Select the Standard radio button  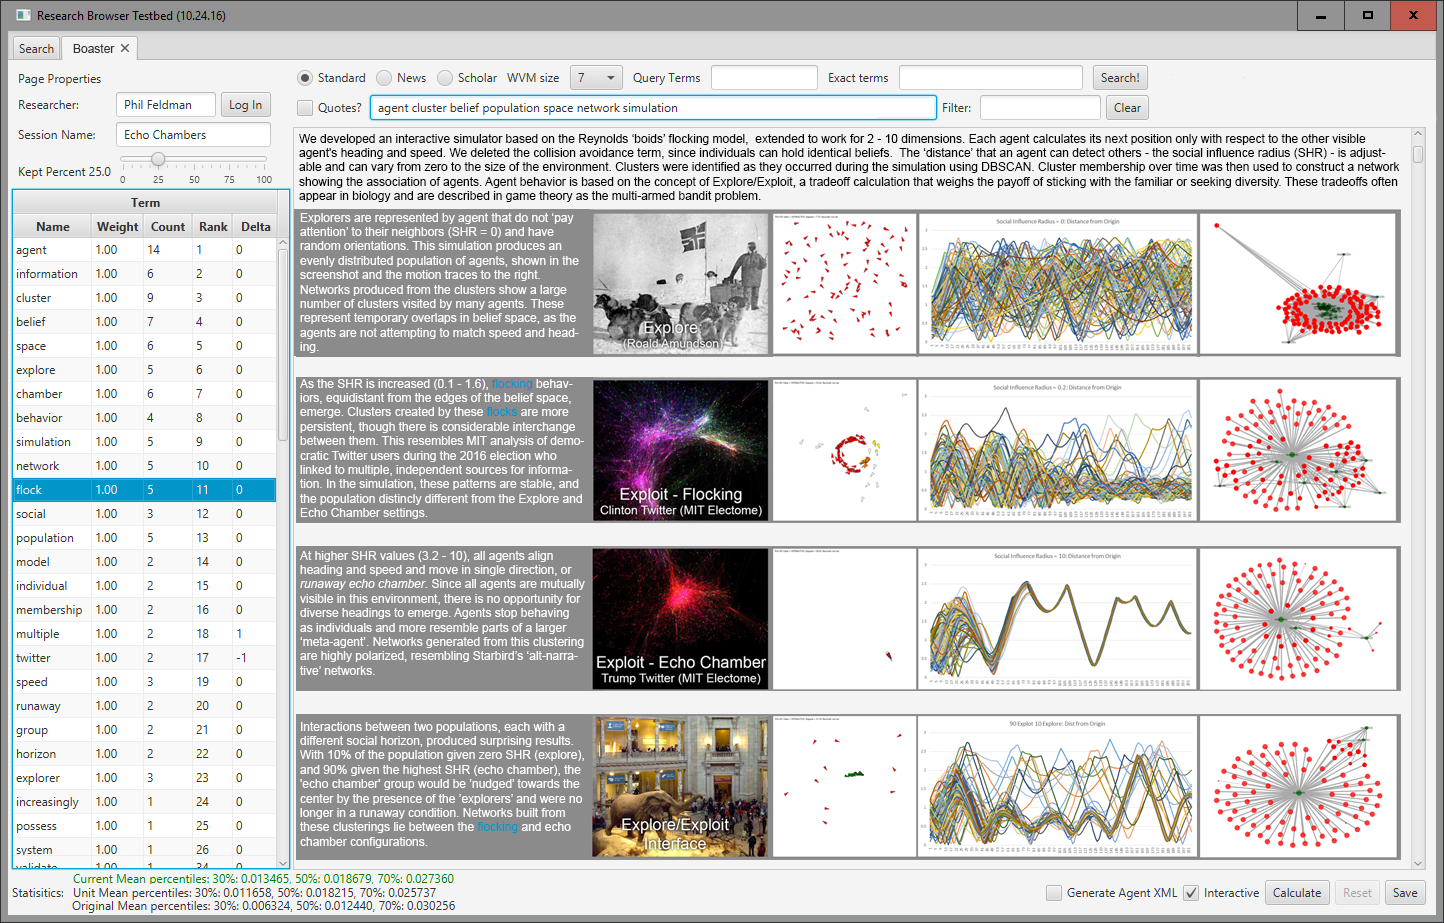[305, 78]
